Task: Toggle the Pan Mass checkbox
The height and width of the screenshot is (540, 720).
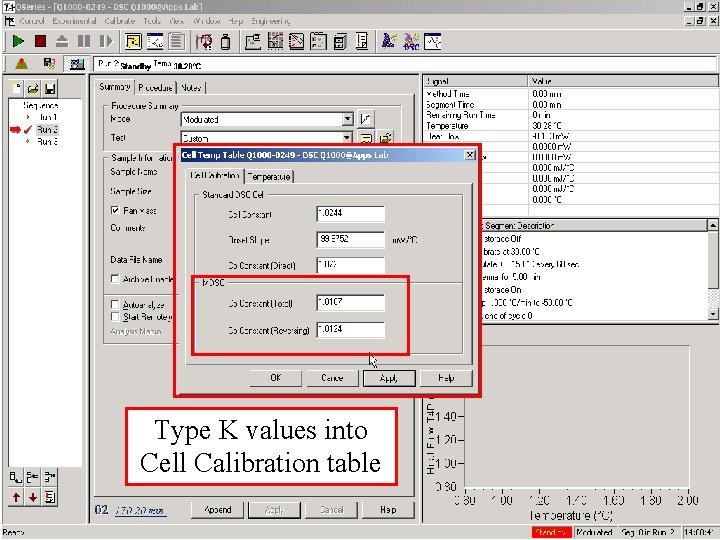Action: (x=115, y=210)
